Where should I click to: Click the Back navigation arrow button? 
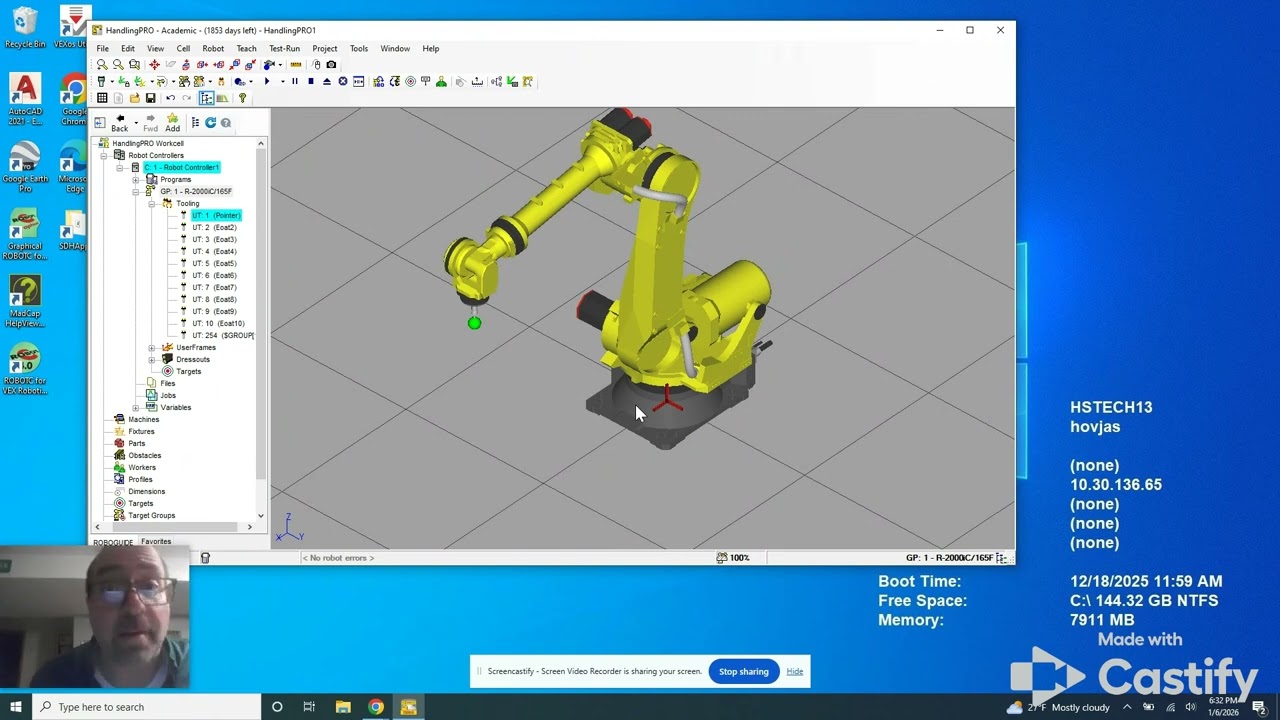point(120,123)
